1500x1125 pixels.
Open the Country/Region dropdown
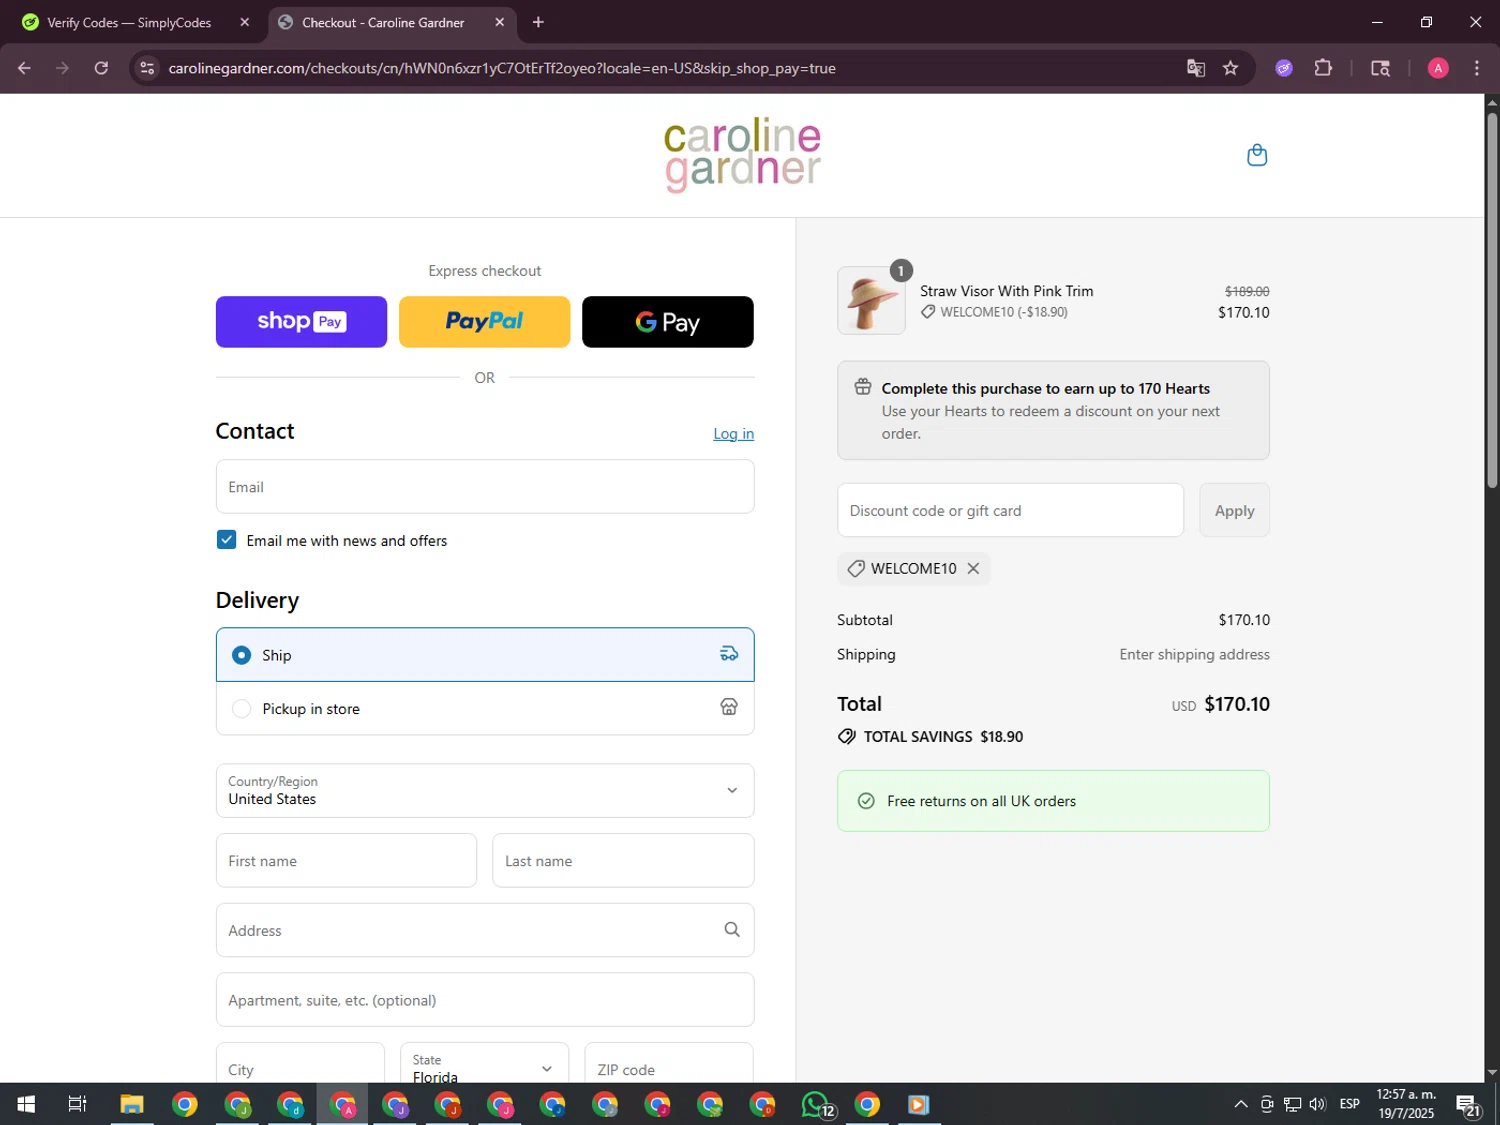(485, 791)
